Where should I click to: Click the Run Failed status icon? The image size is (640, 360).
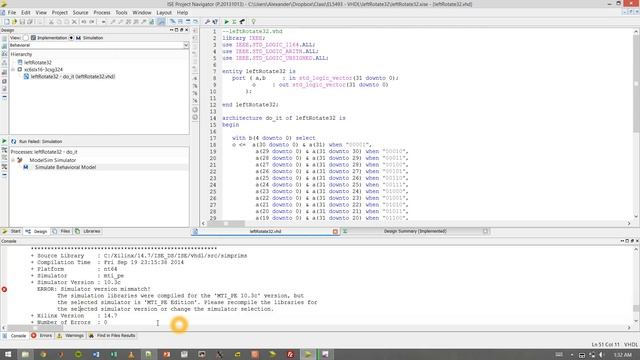(x=13, y=141)
